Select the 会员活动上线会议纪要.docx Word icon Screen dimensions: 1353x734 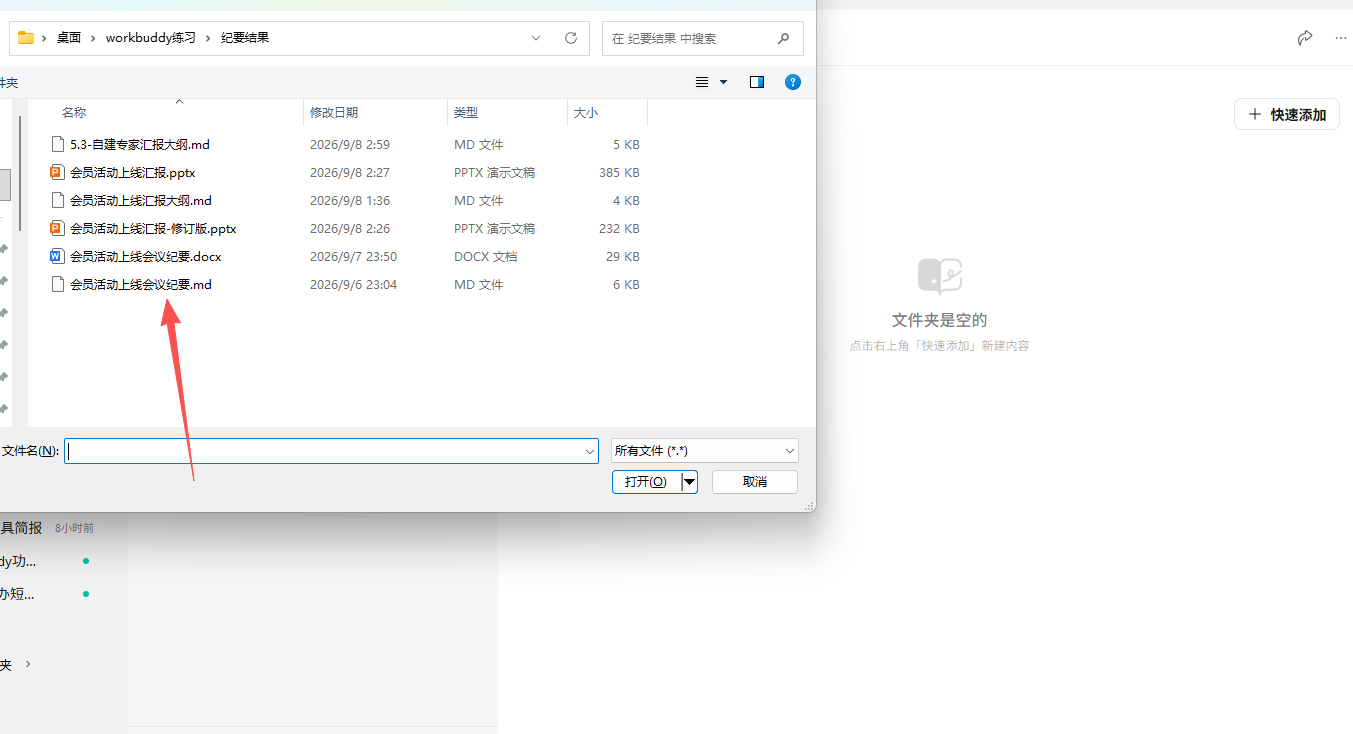pos(57,256)
